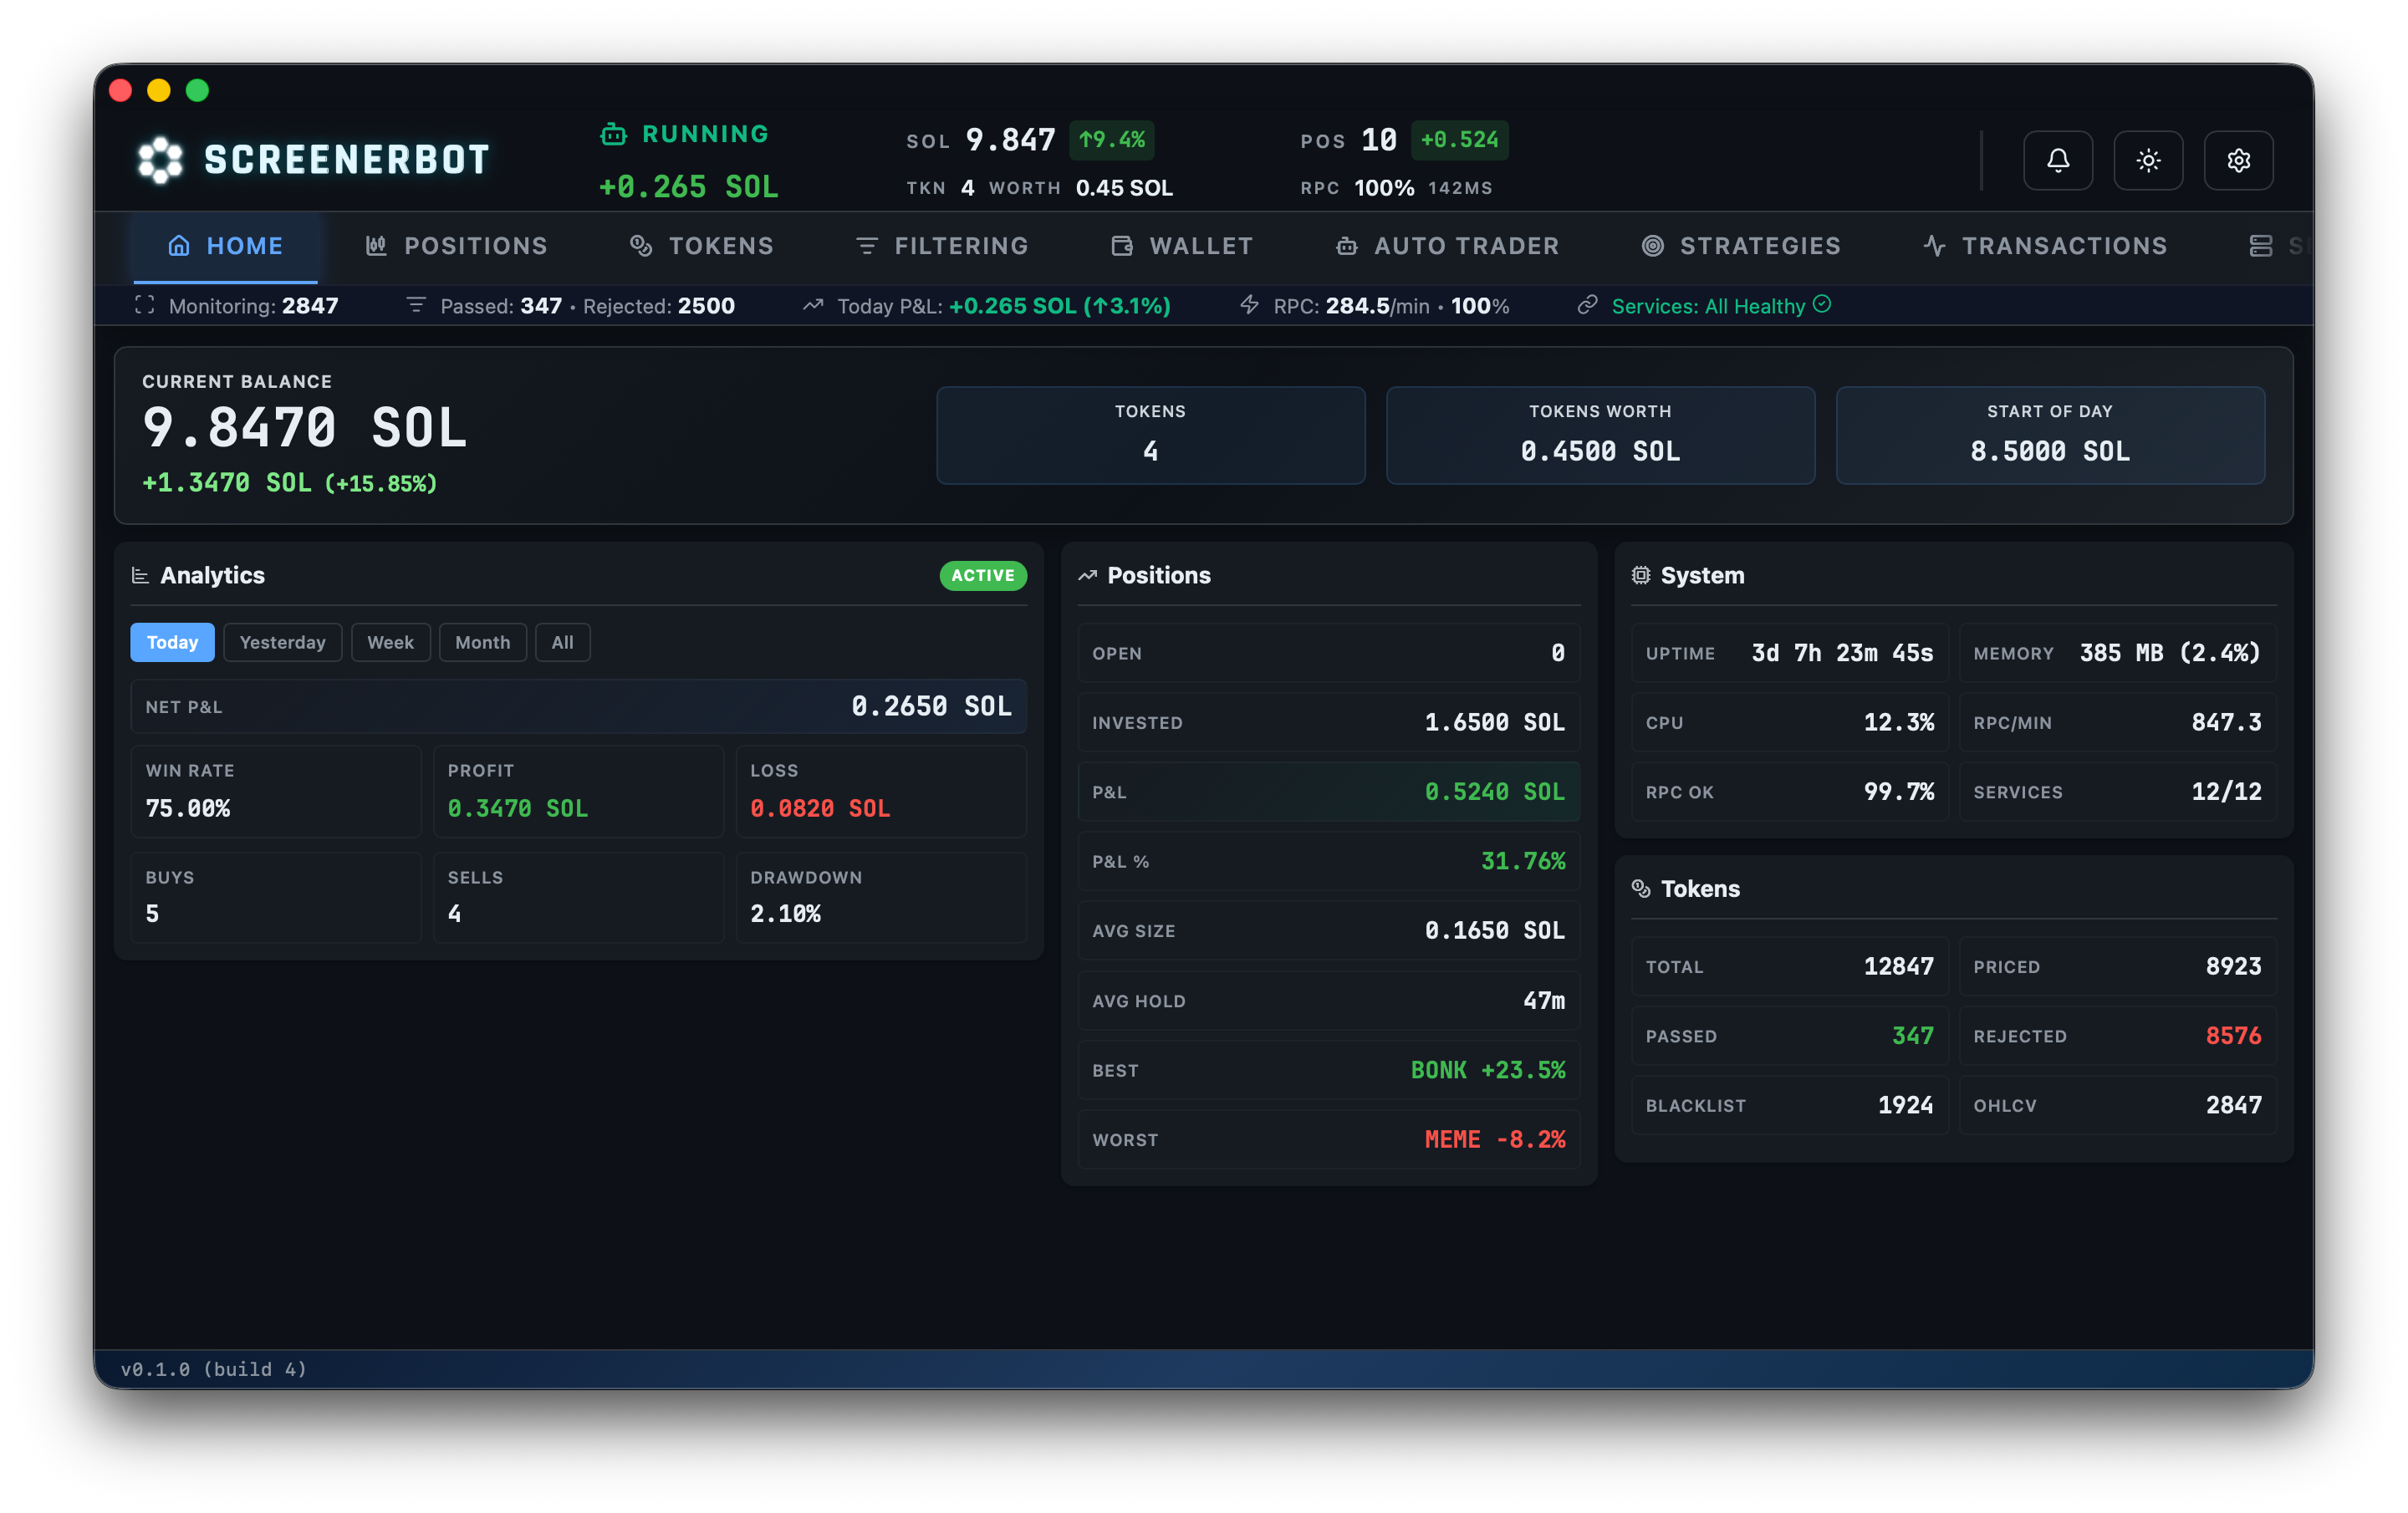Switch analytics to Month view

point(483,642)
